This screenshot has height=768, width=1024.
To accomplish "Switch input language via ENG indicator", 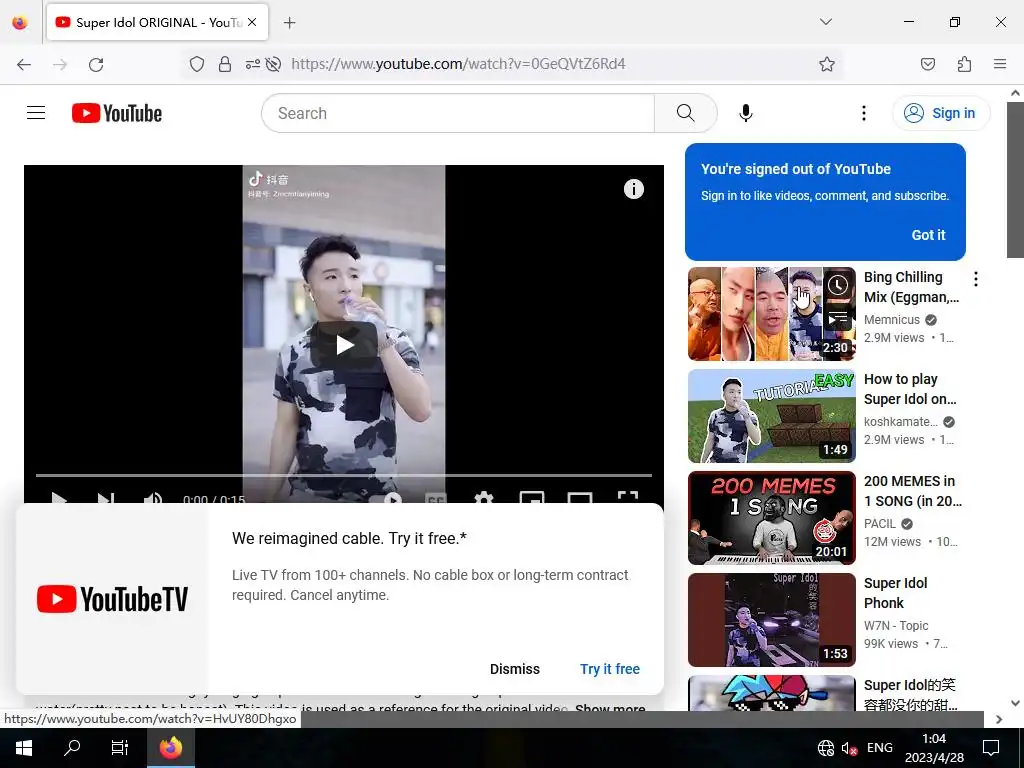I will point(880,748).
